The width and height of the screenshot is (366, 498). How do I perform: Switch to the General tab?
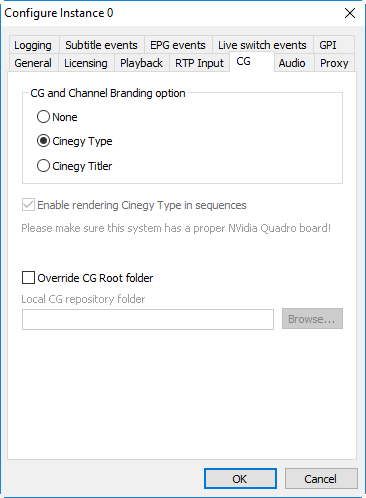33,63
